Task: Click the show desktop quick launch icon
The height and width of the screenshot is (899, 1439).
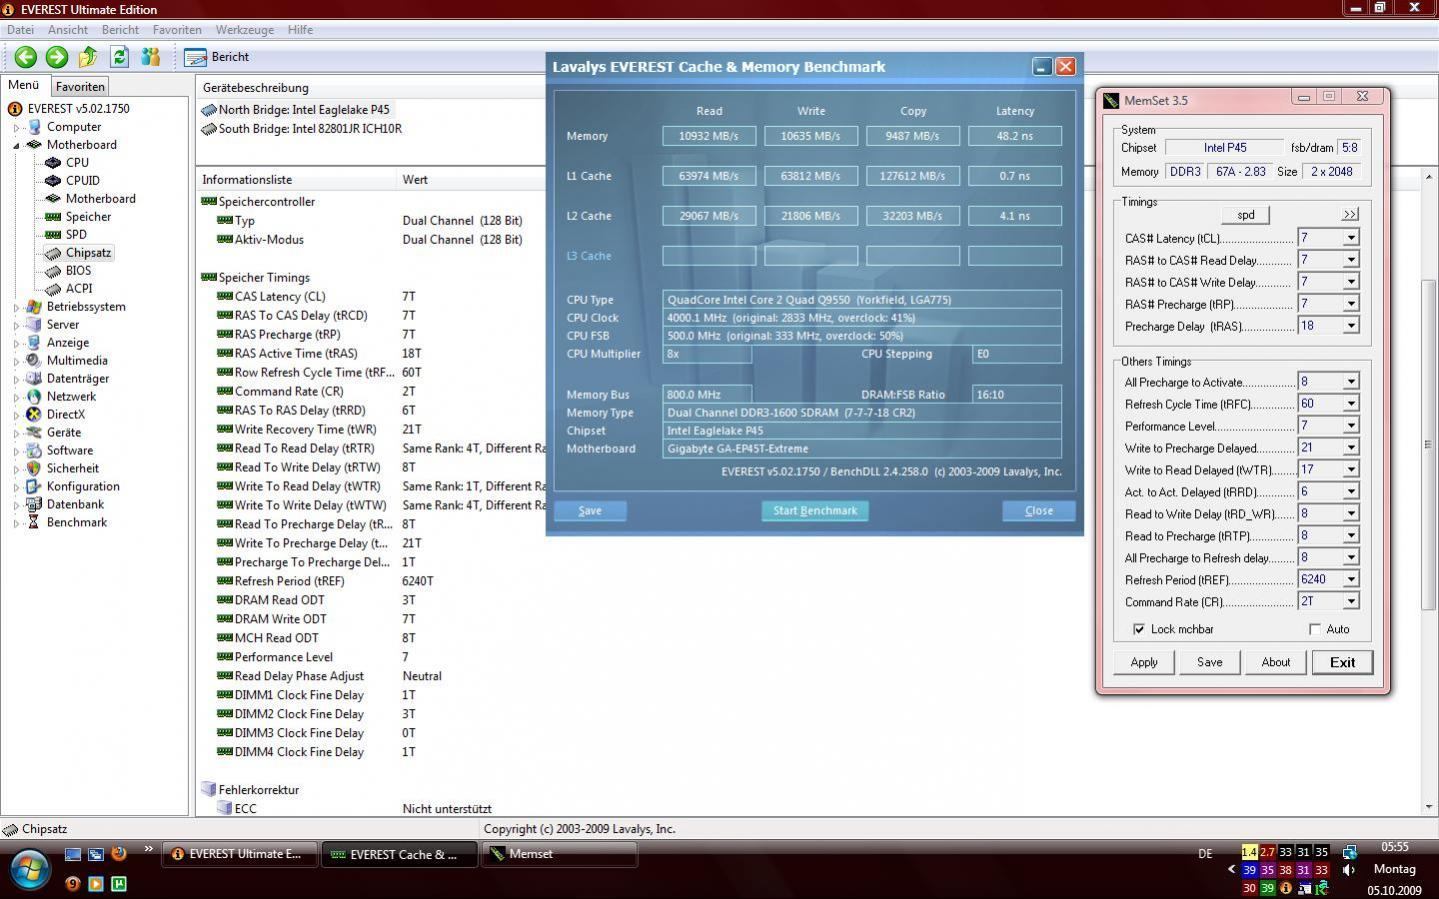Action: coord(73,853)
